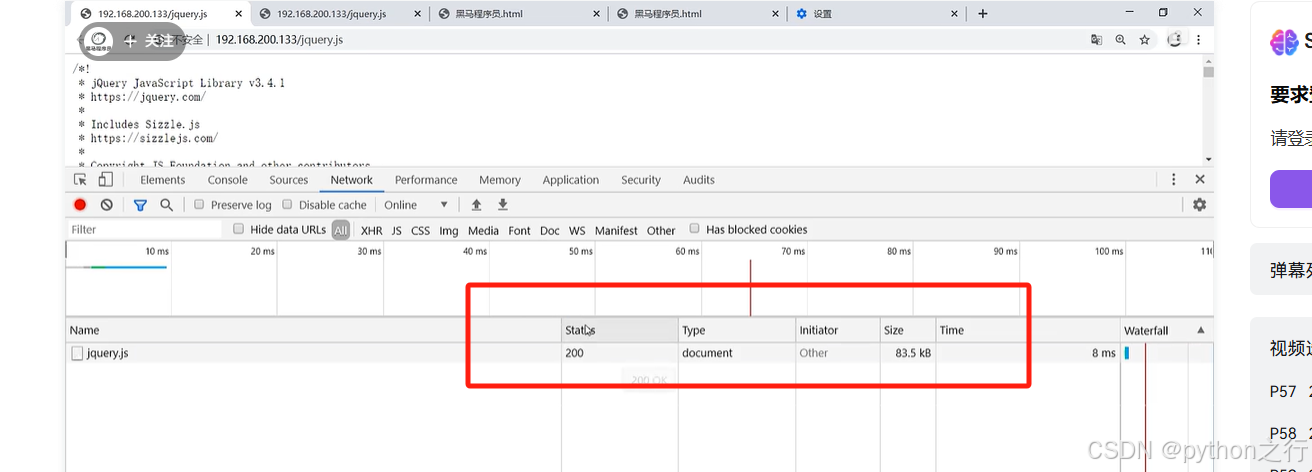Open the Performance panel
This screenshot has height=472, width=1312.
tap(426, 180)
